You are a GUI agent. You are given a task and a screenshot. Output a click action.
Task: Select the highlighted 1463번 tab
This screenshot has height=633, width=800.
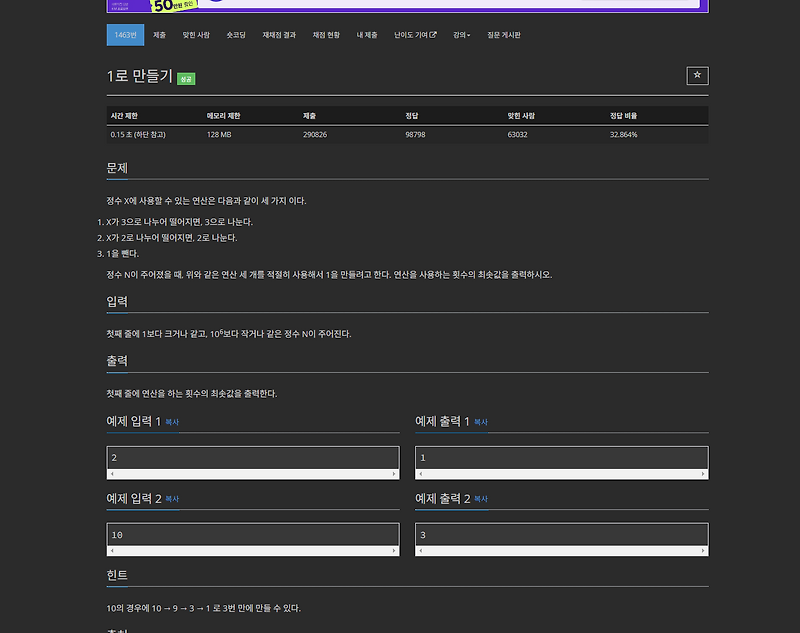point(124,33)
